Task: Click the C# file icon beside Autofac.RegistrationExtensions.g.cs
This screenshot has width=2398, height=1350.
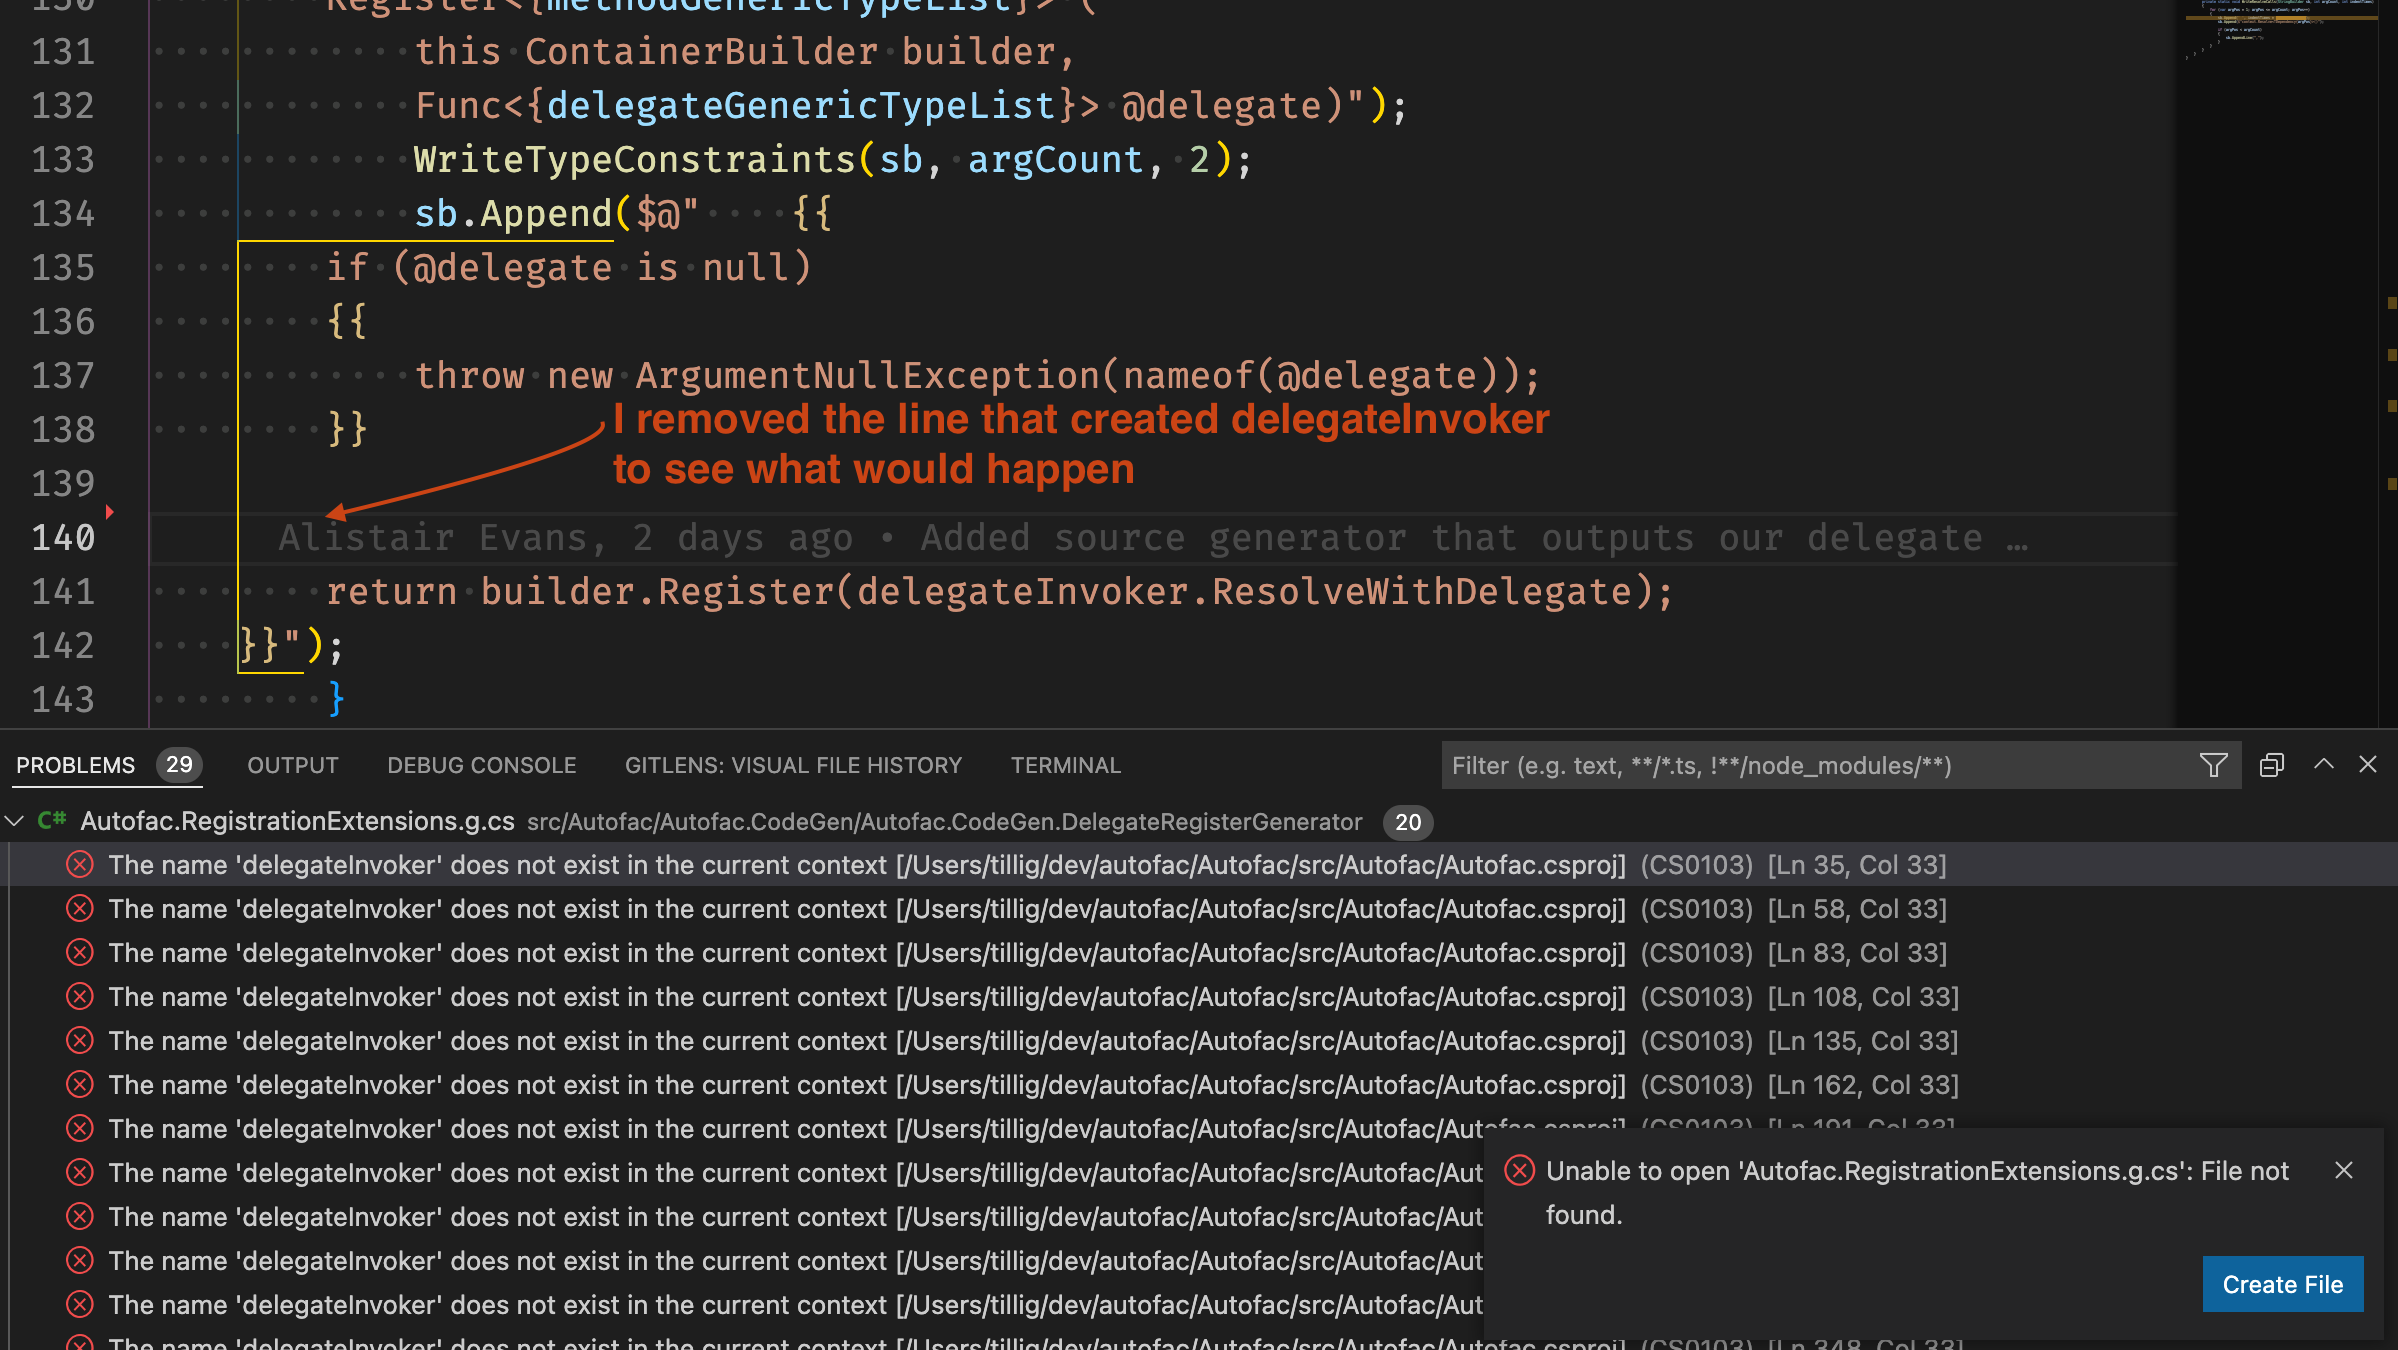Action: point(52,821)
